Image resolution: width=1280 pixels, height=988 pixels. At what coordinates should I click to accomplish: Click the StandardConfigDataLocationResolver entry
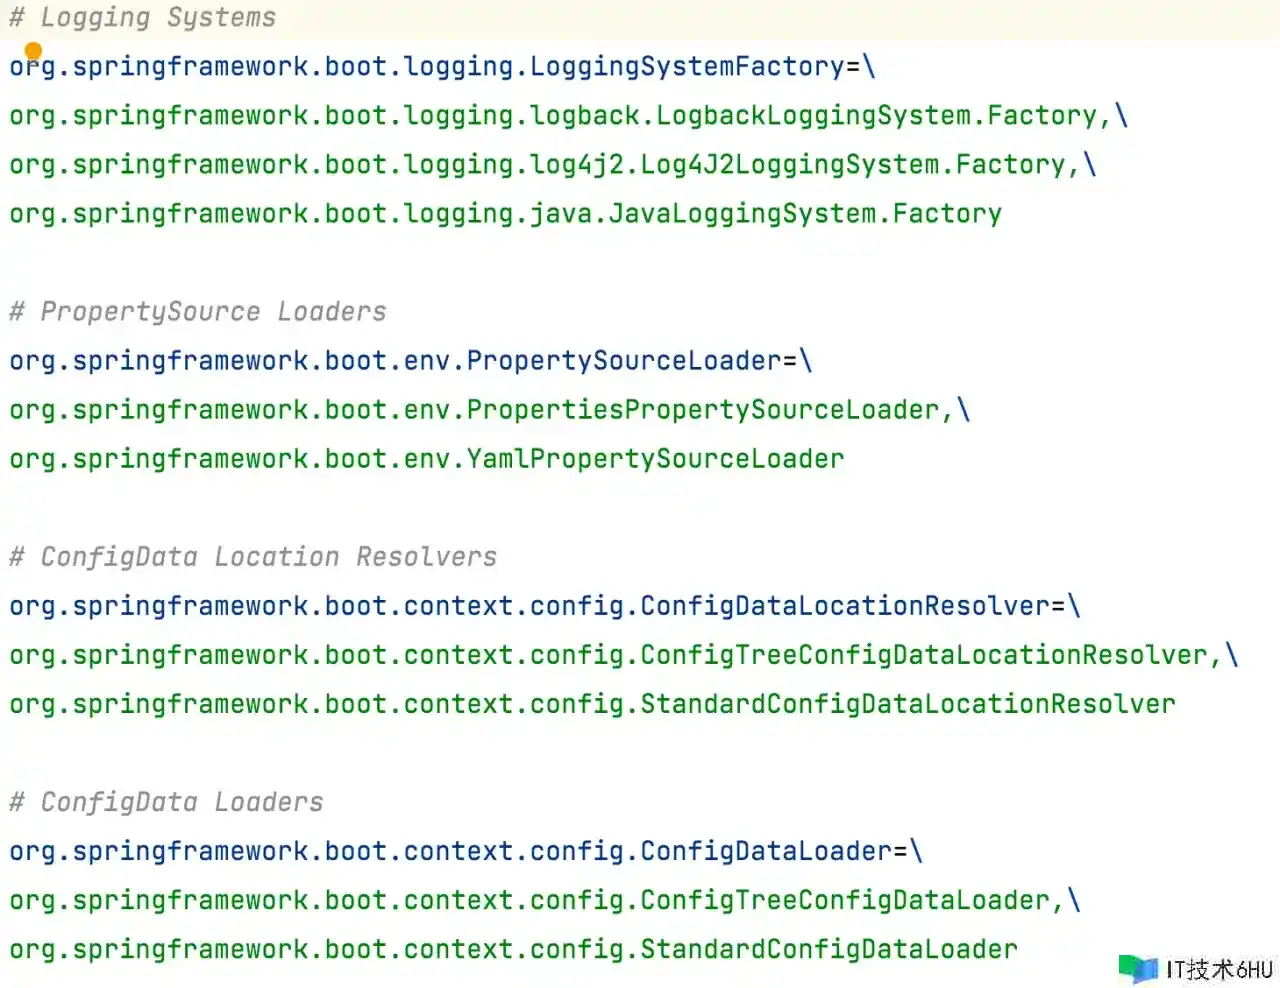click(x=592, y=704)
